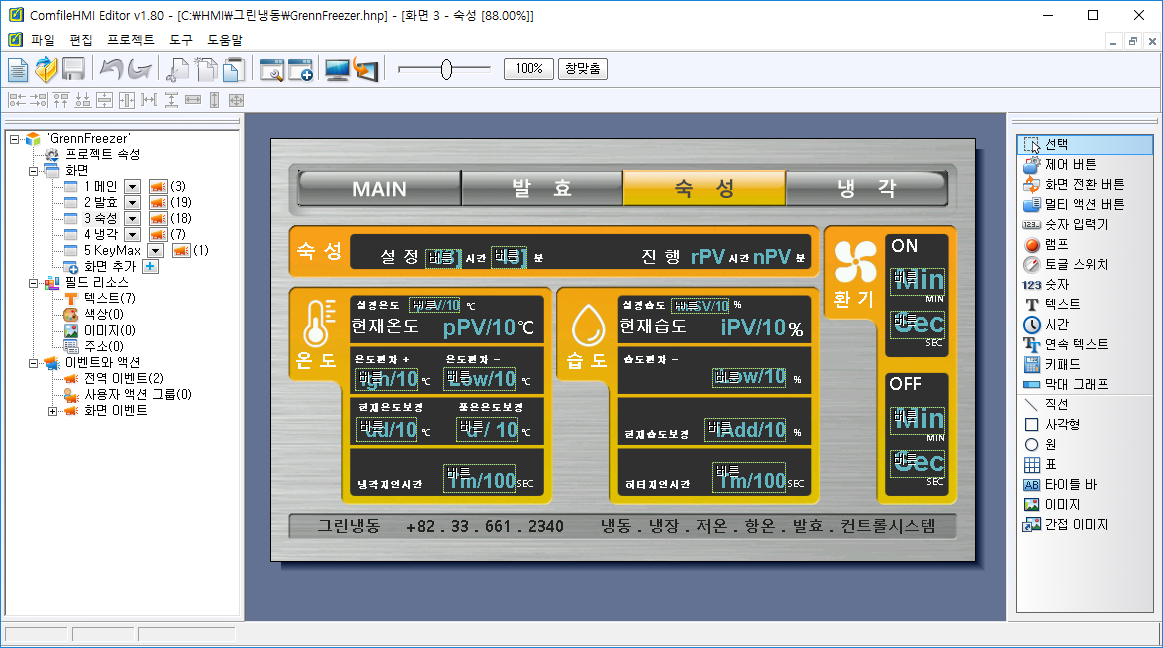Open the dropdown next to 5 KeyMax
1163x648 pixels.
tap(155, 250)
